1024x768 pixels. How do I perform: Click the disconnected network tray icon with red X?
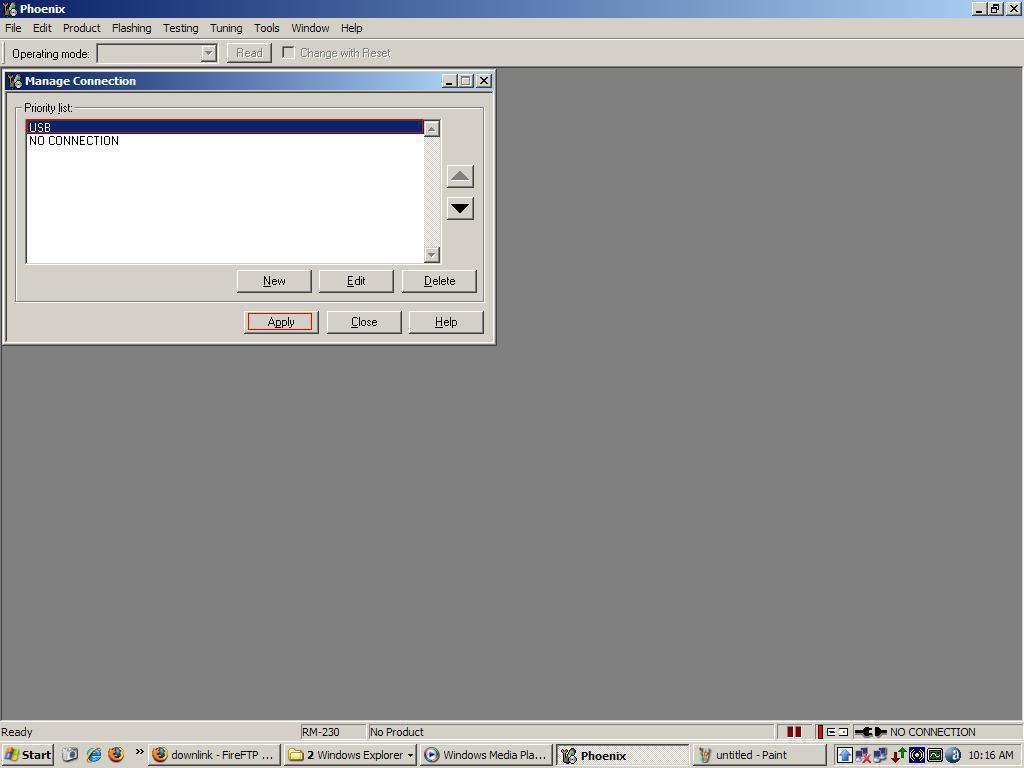click(x=863, y=756)
